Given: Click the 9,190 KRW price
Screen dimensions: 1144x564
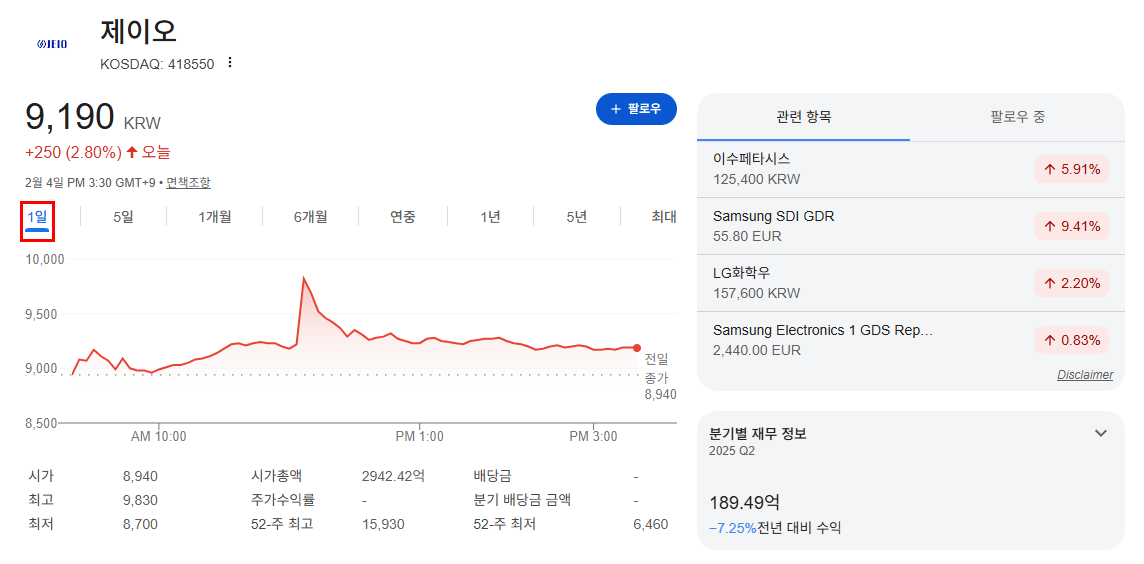Looking at the screenshot, I should pyautogui.click(x=93, y=117).
